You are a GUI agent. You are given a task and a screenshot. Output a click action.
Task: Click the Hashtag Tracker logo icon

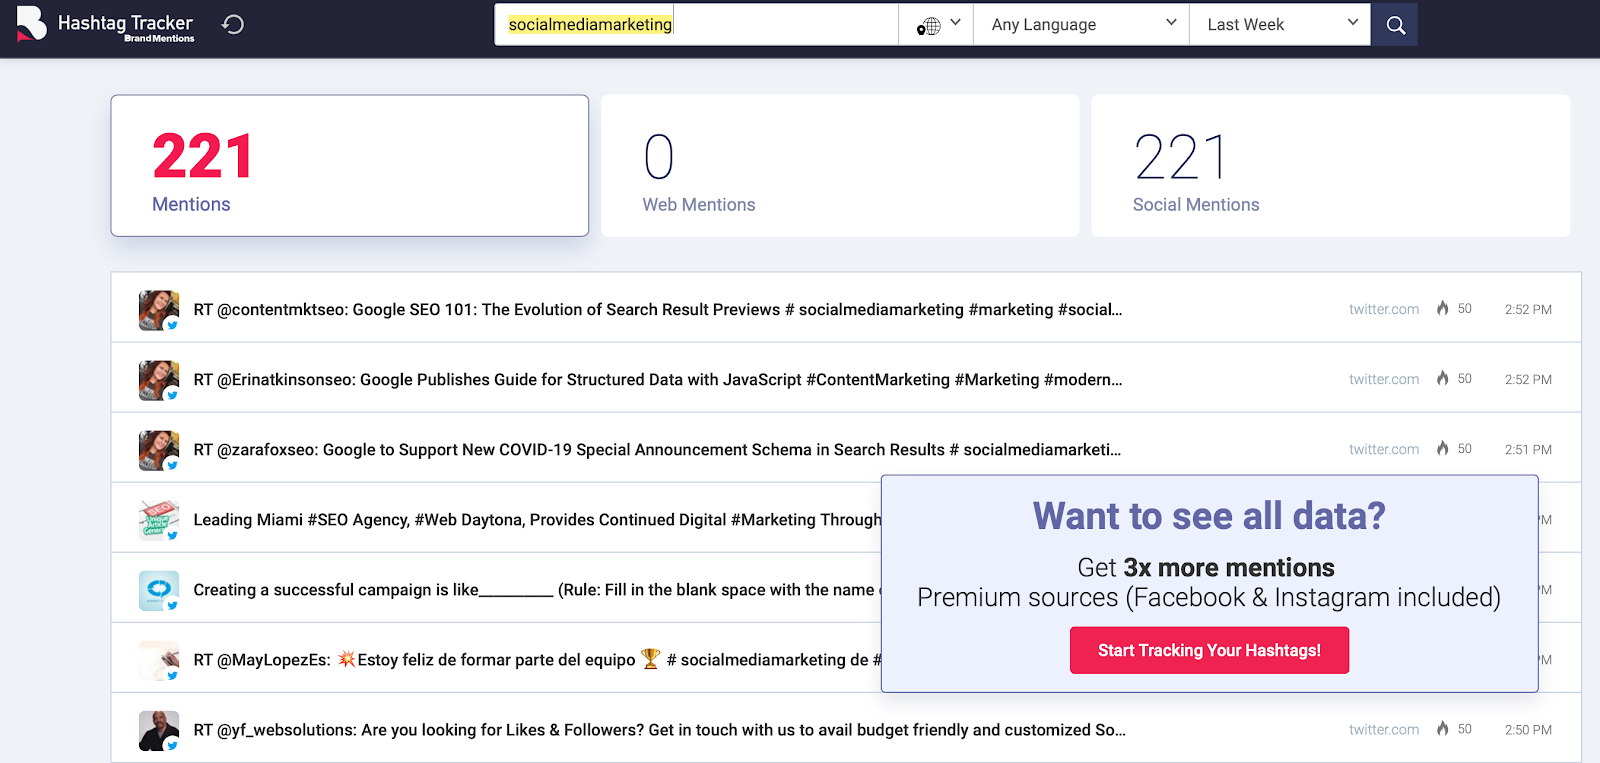pyautogui.click(x=31, y=24)
